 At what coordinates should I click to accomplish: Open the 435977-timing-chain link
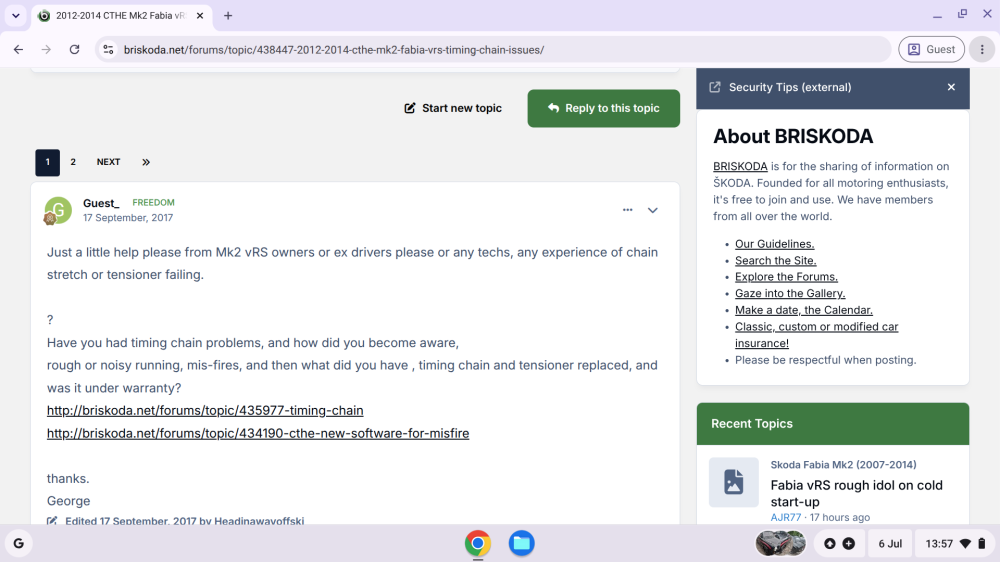(x=205, y=410)
